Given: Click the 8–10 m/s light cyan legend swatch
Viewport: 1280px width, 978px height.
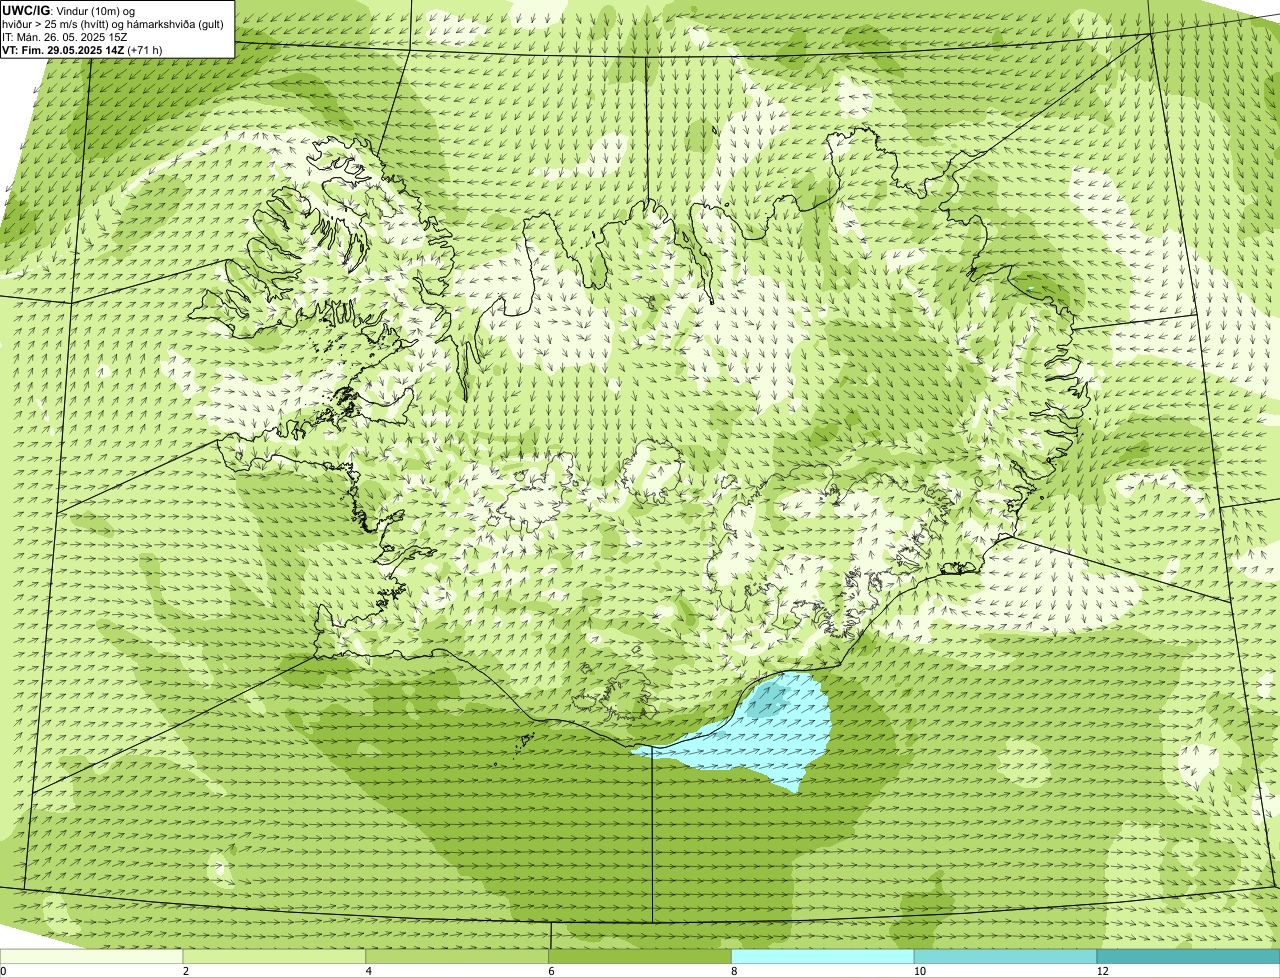Looking at the screenshot, I should [824, 956].
